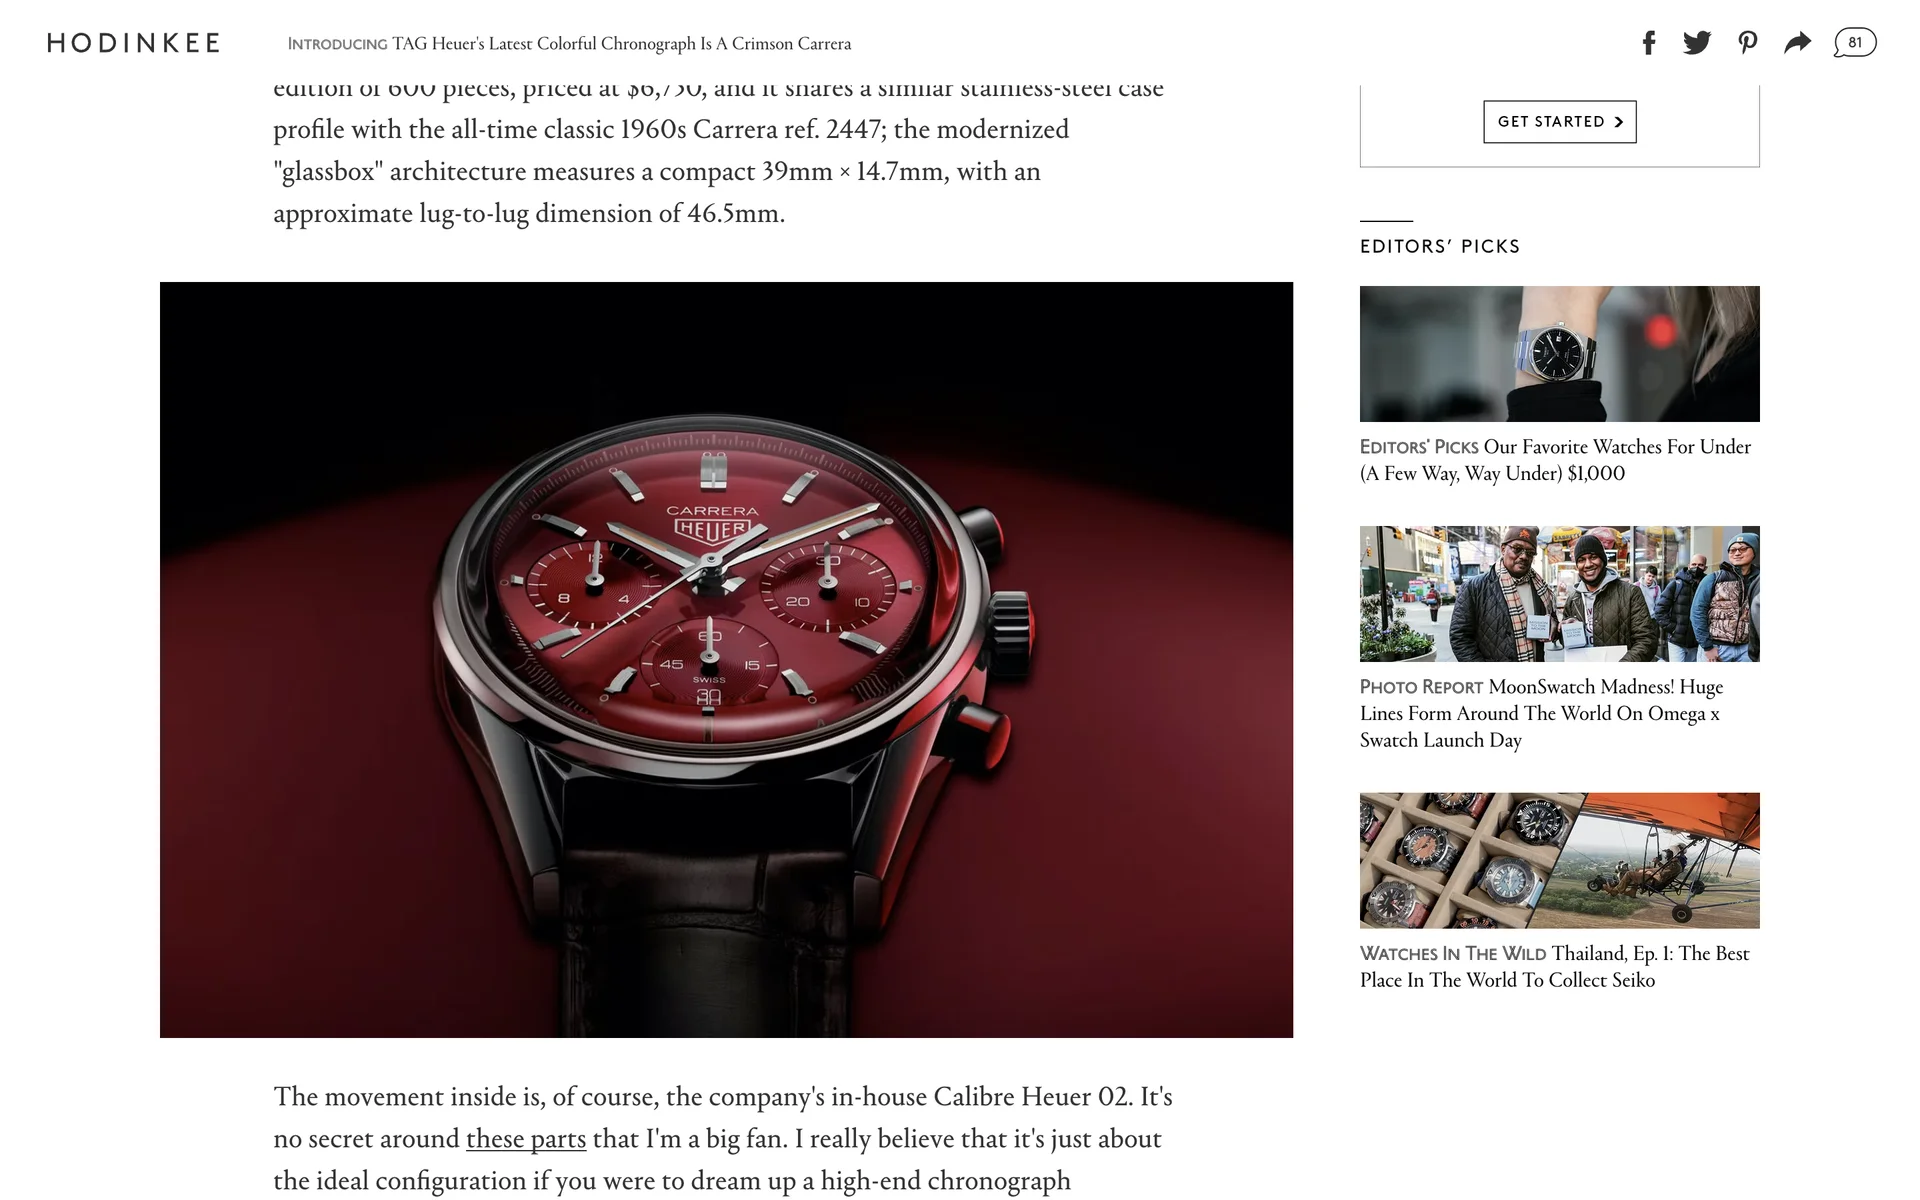Click the share arrow icon
Viewport: 1920px width, 1200px height.
(x=1797, y=43)
